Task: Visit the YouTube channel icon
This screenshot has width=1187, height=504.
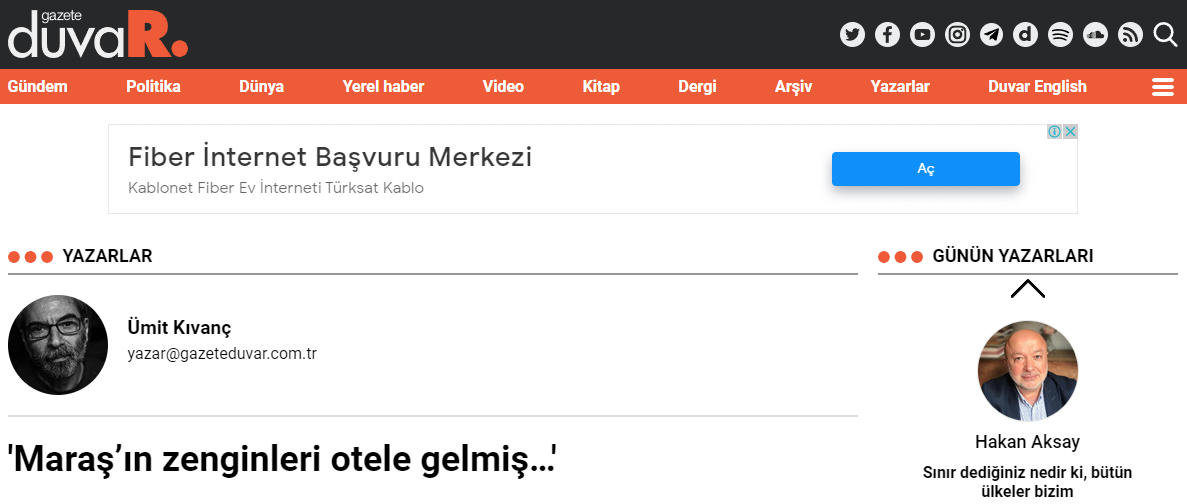Action: point(922,35)
